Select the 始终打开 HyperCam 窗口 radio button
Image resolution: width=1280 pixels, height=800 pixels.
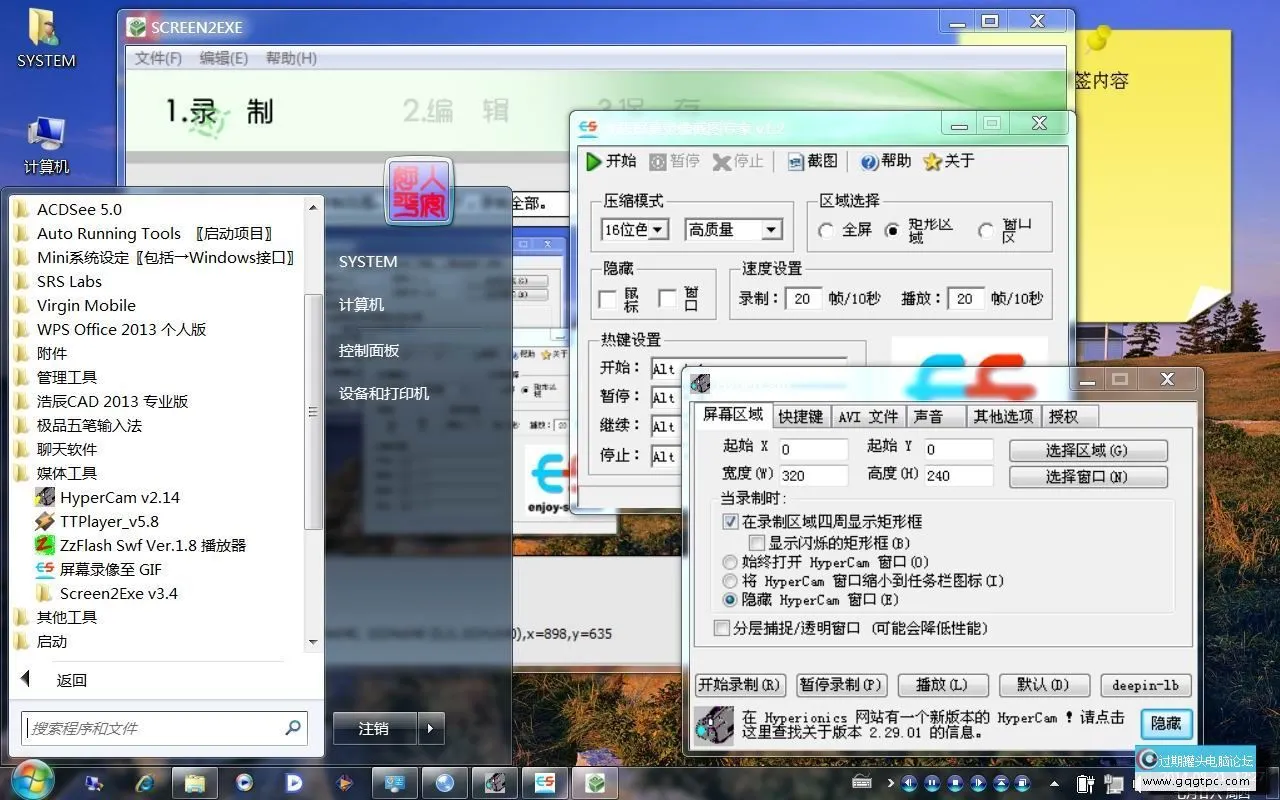(730, 562)
